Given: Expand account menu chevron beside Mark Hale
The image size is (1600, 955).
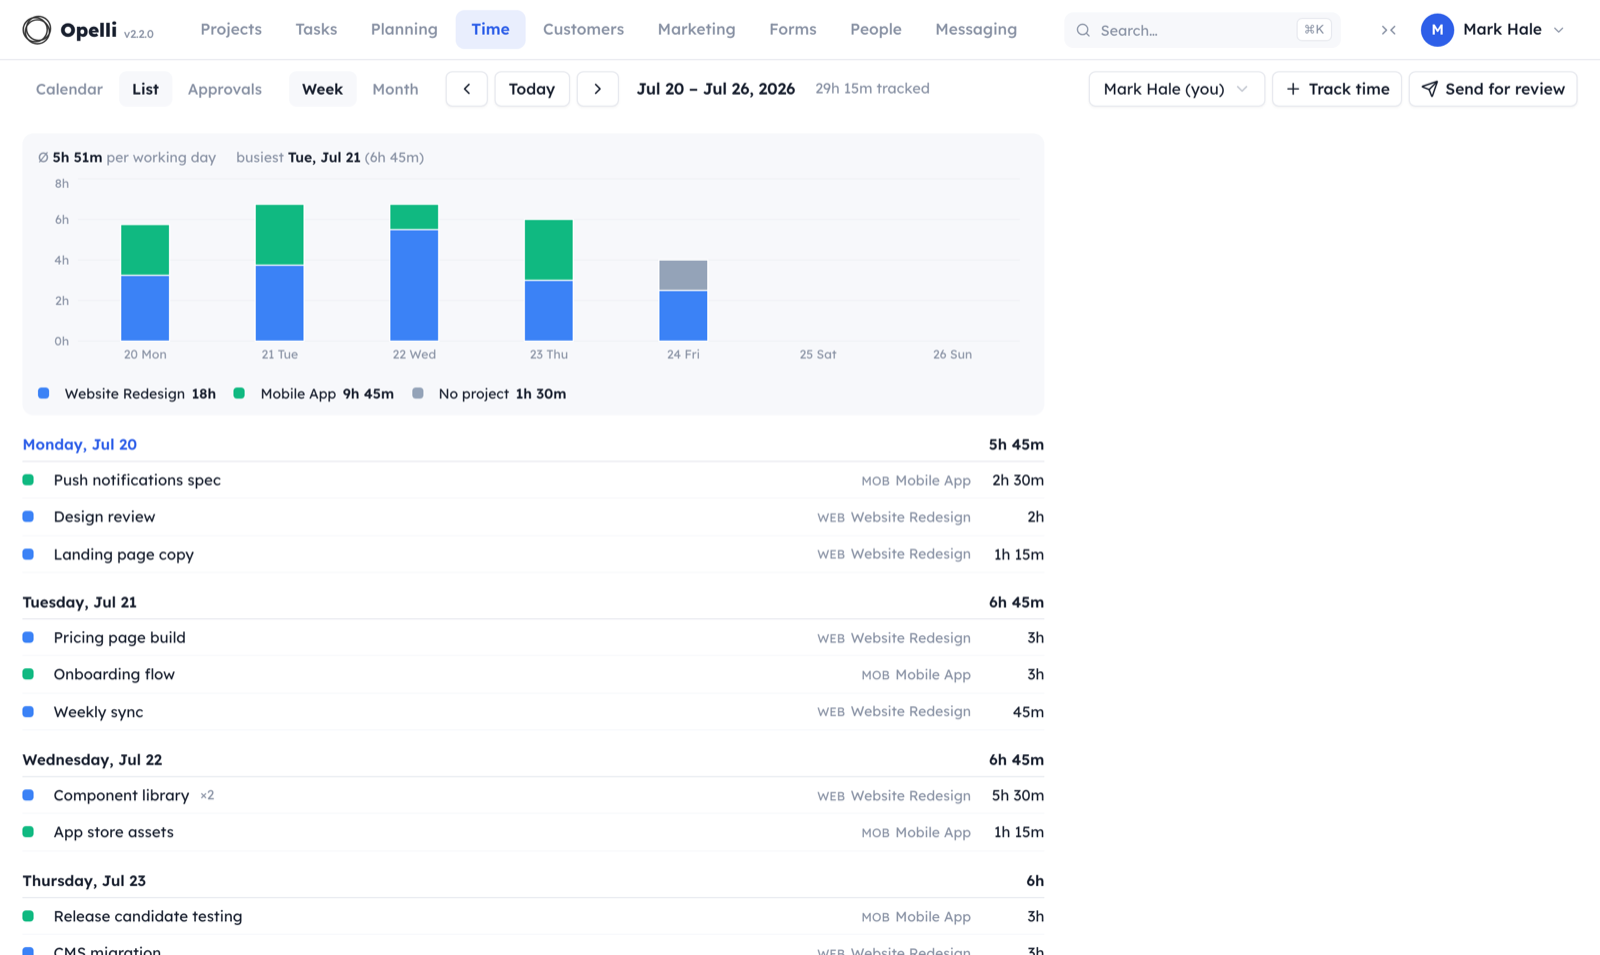Looking at the screenshot, I should (x=1558, y=30).
